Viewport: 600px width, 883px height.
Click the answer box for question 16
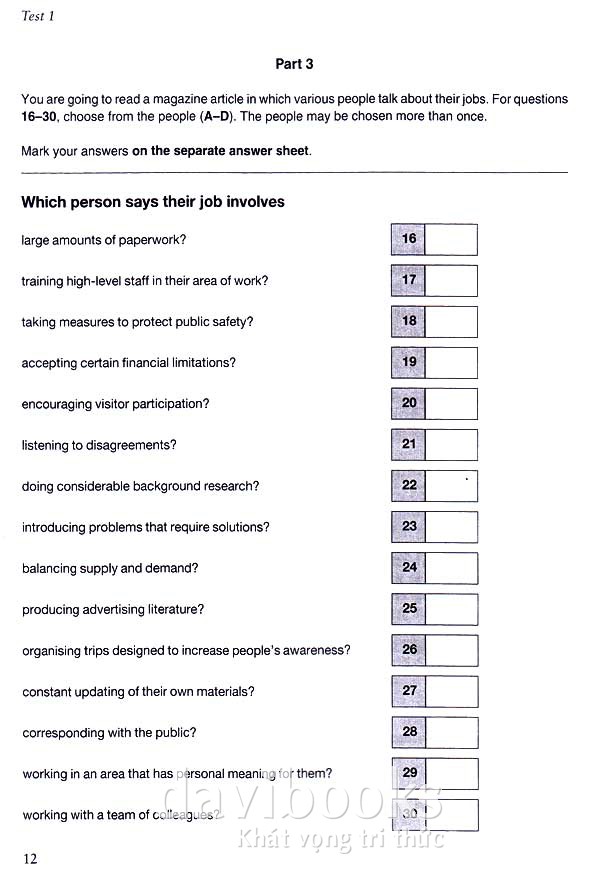451,240
